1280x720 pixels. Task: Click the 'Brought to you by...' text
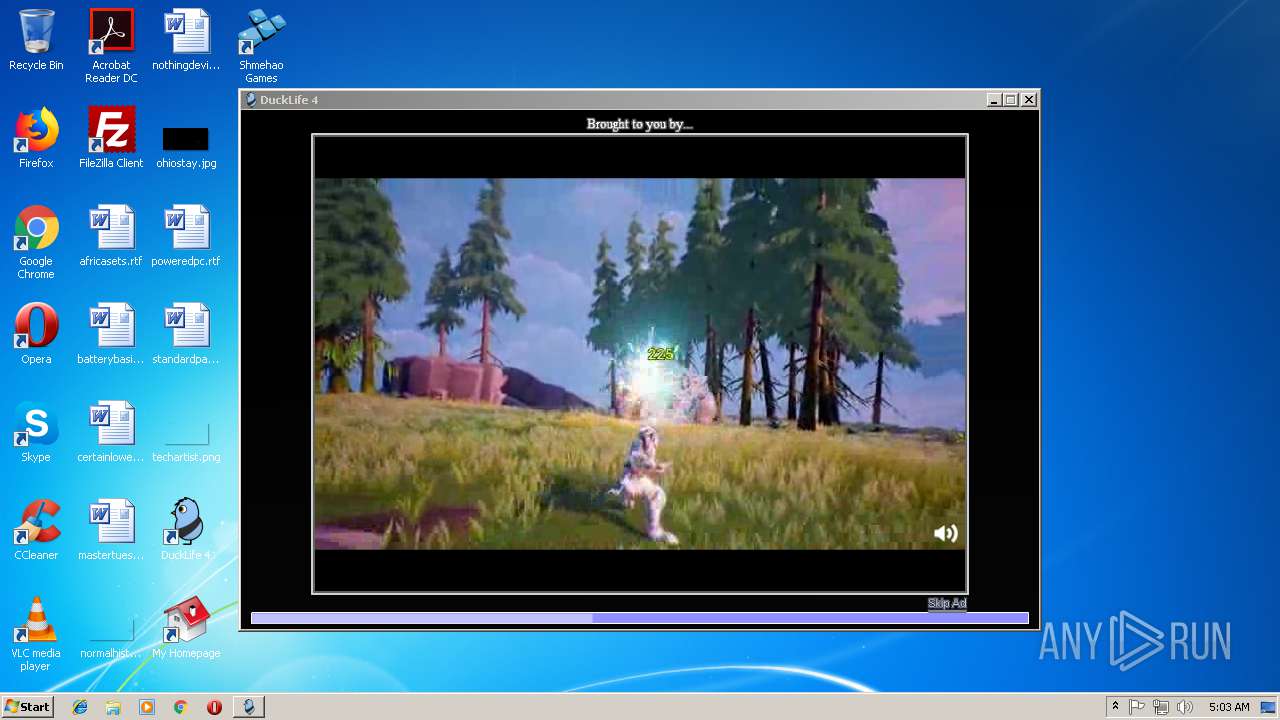[640, 124]
